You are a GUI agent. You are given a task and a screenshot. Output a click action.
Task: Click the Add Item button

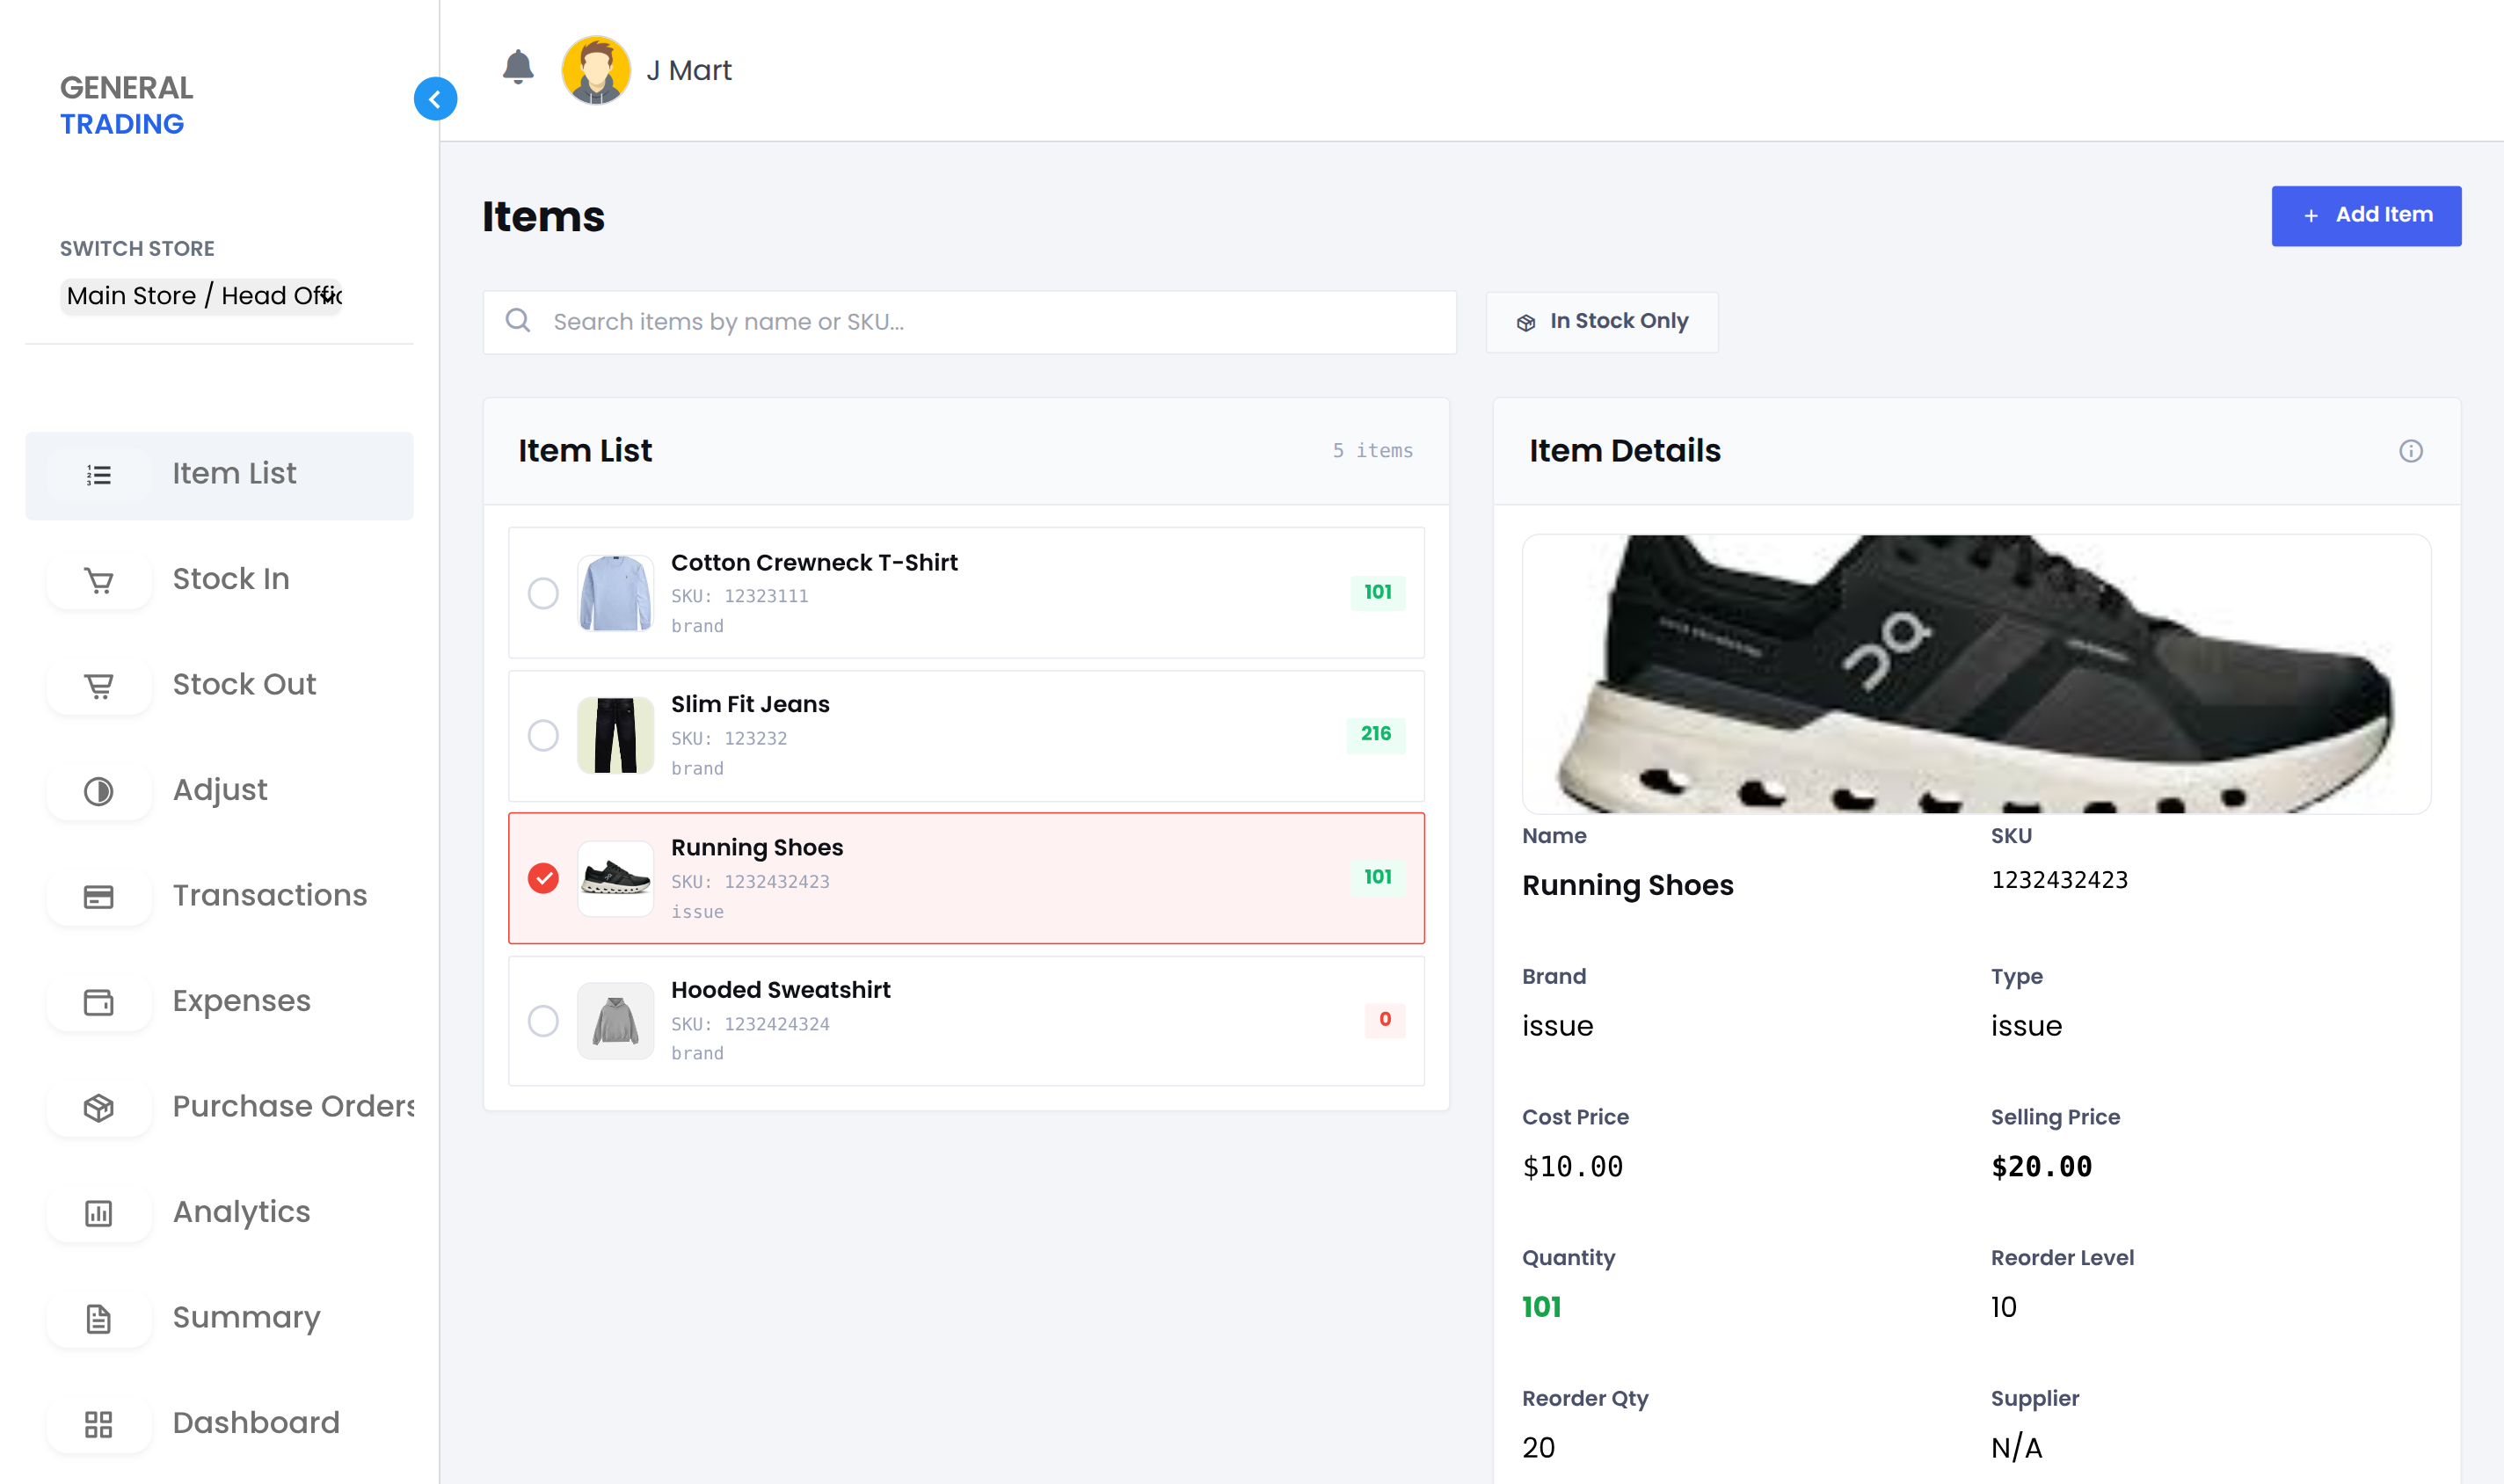[2366, 216]
